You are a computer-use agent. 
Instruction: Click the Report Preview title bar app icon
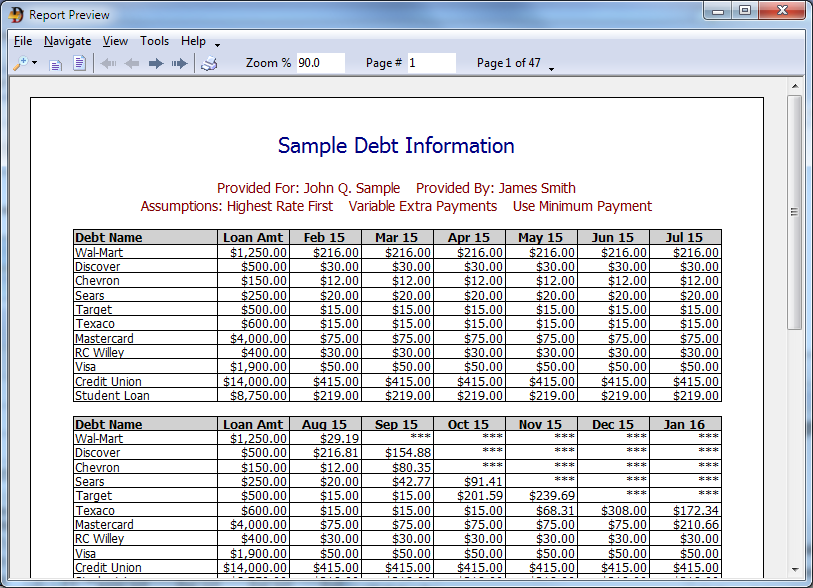tap(16, 15)
